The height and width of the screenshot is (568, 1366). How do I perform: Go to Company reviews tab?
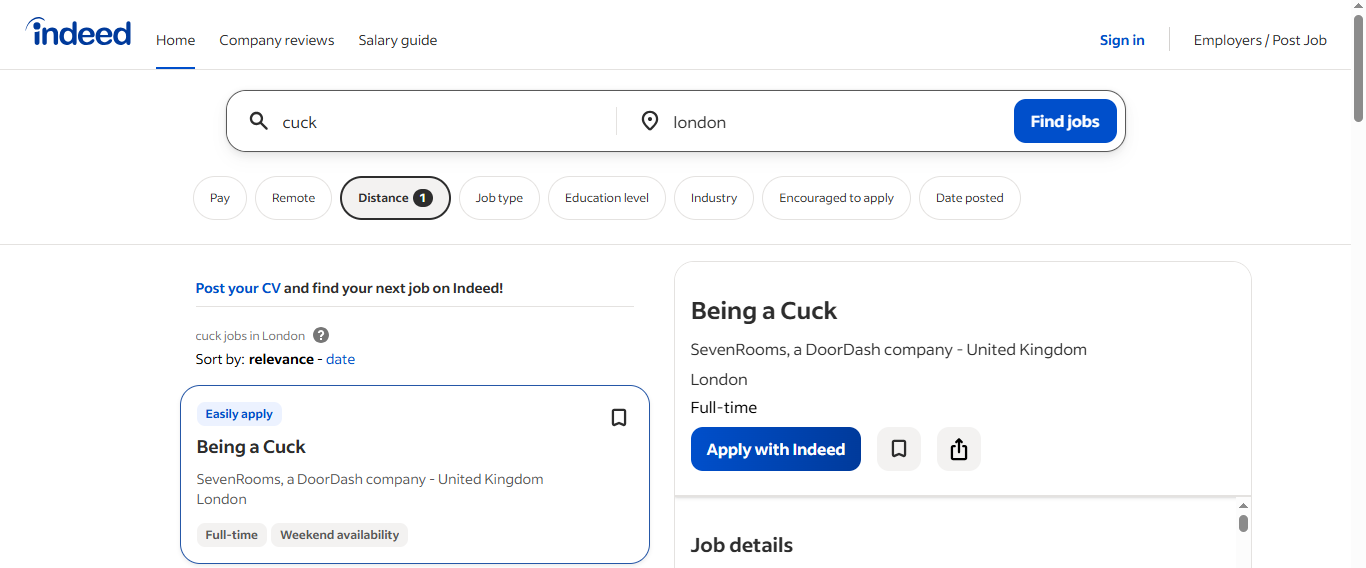277,40
